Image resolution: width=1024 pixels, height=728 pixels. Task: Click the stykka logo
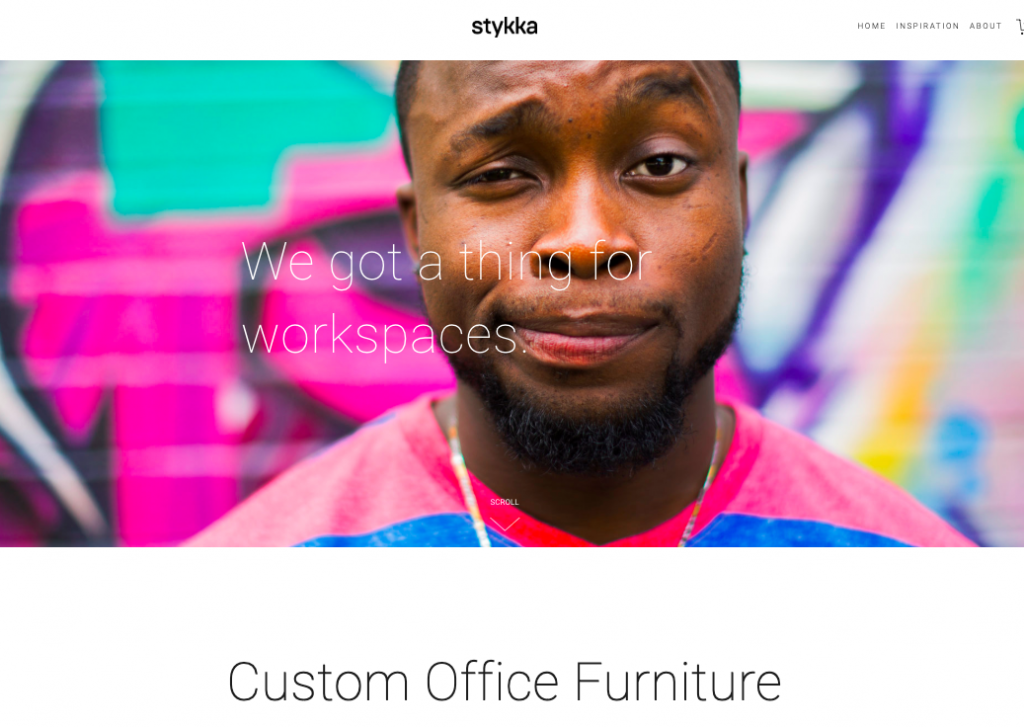click(504, 27)
